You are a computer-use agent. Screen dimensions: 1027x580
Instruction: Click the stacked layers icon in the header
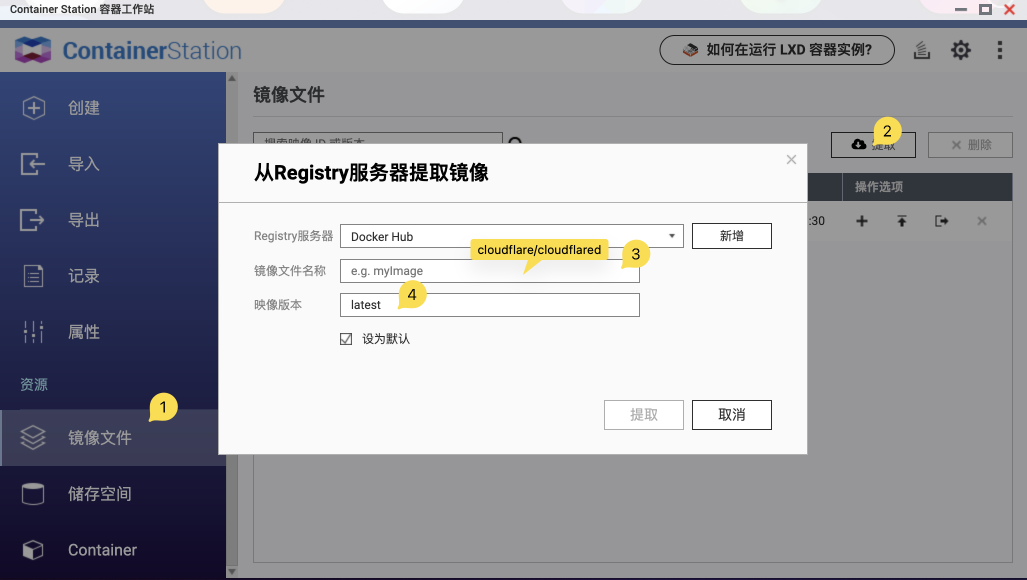(922, 50)
